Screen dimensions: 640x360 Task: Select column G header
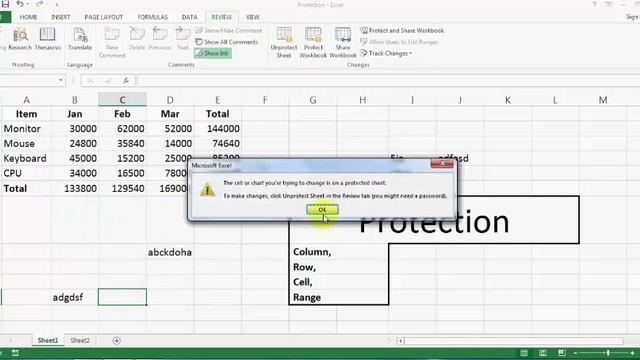tap(313, 100)
